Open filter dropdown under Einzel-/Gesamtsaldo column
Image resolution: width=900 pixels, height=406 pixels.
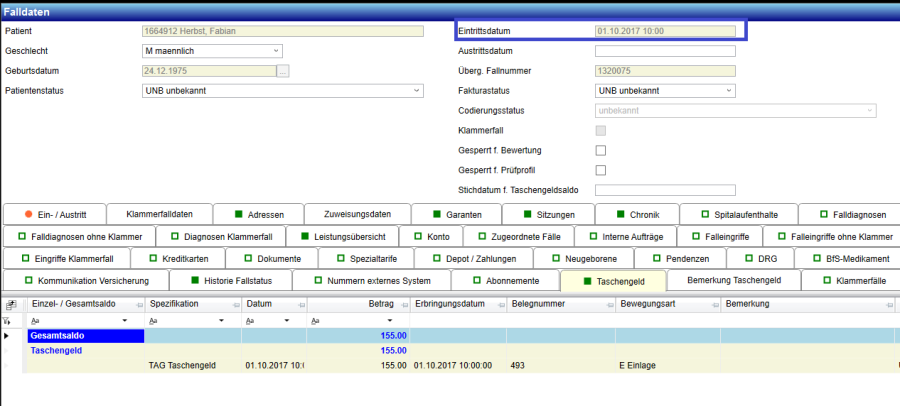click(125, 320)
